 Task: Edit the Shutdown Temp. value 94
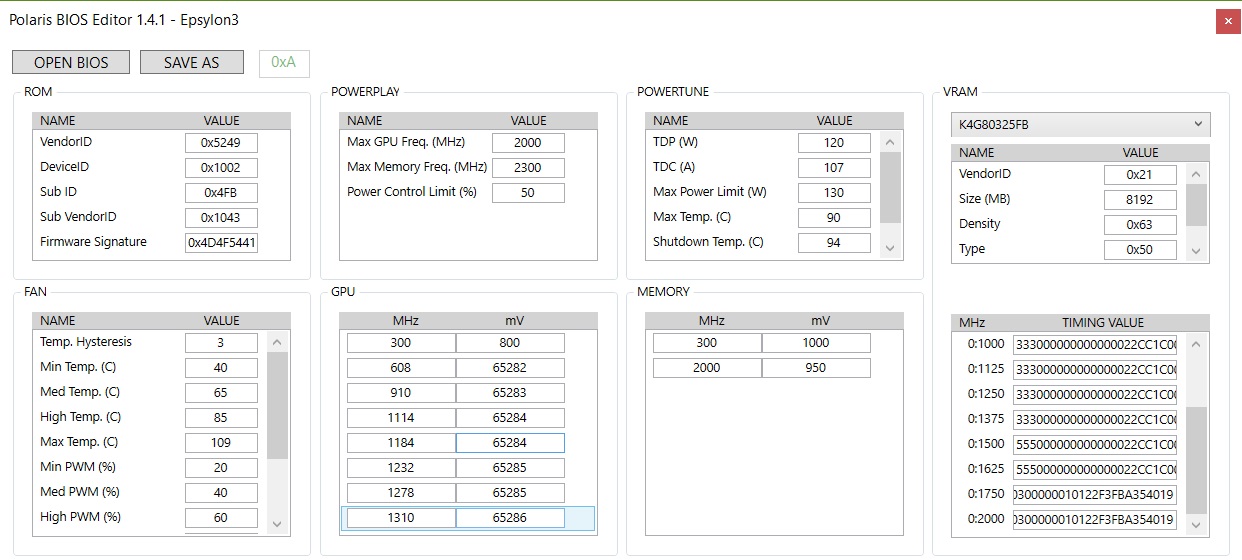point(834,242)
